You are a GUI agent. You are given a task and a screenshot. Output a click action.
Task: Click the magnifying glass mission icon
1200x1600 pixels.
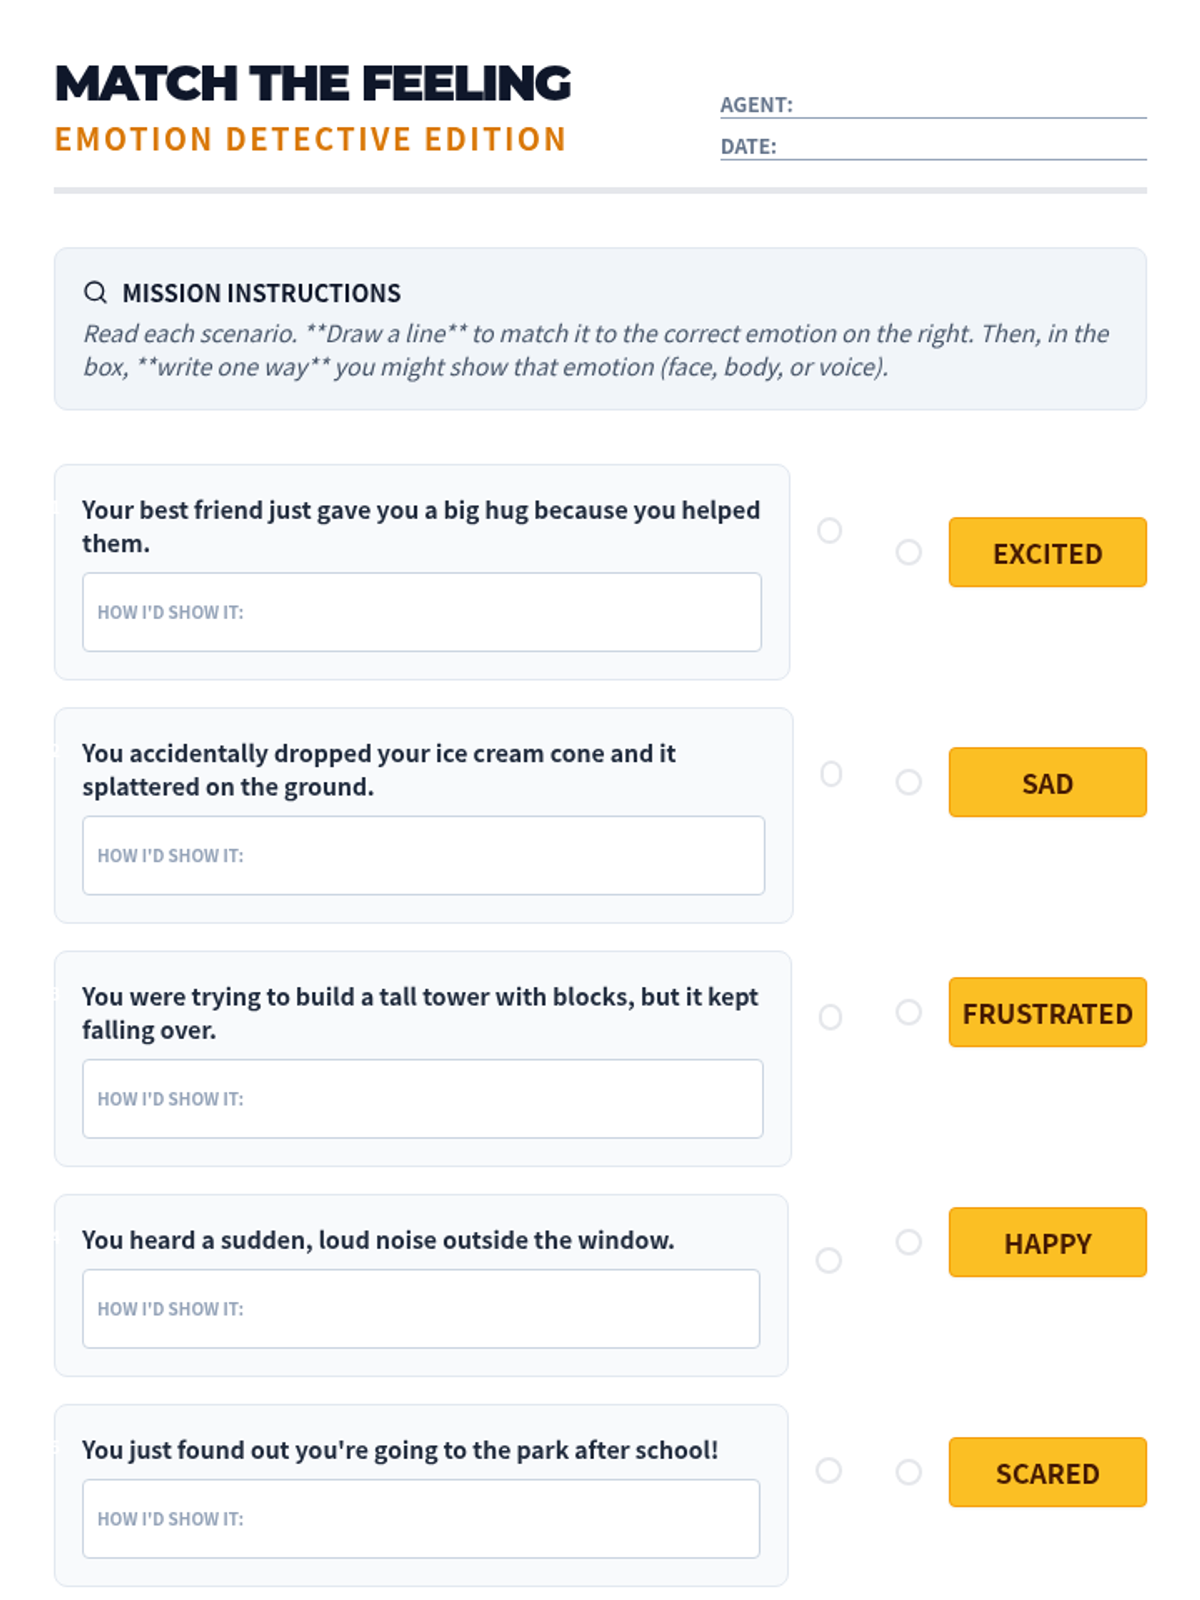coord(95,292)
